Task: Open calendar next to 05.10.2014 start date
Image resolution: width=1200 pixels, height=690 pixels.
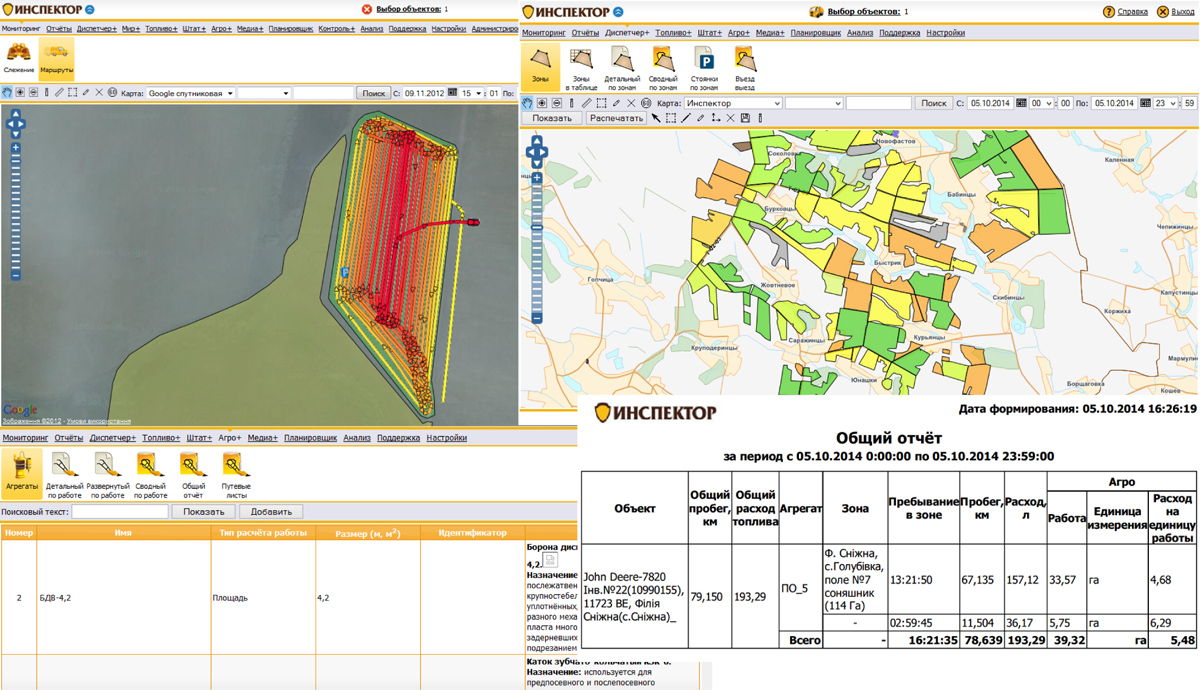Action: [1021, 103]
